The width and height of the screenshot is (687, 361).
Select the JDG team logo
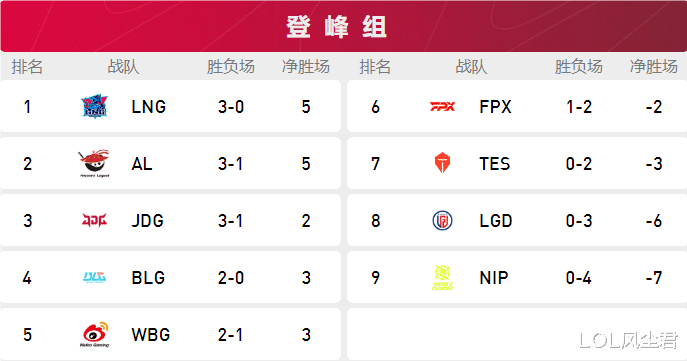pyautogui.click(x=94, y=220)
